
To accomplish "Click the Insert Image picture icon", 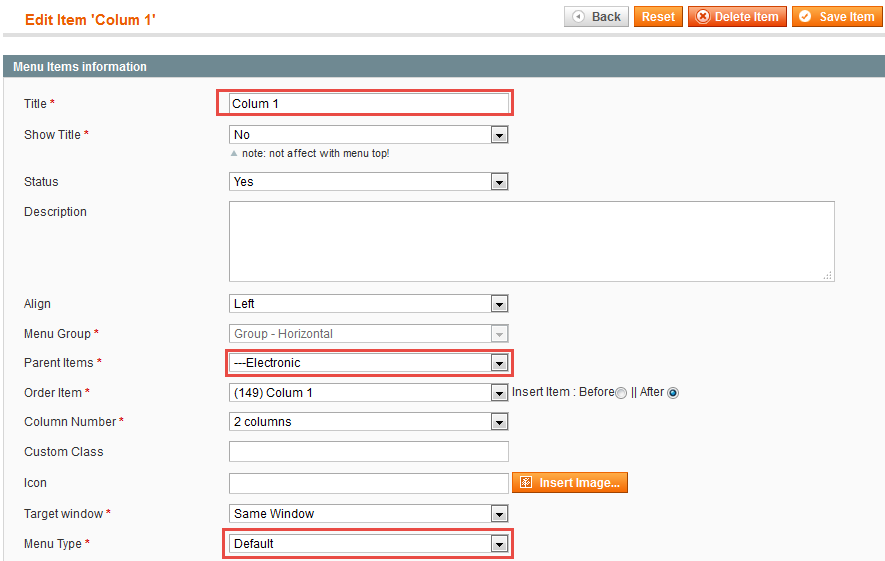I will pos(525,483).
